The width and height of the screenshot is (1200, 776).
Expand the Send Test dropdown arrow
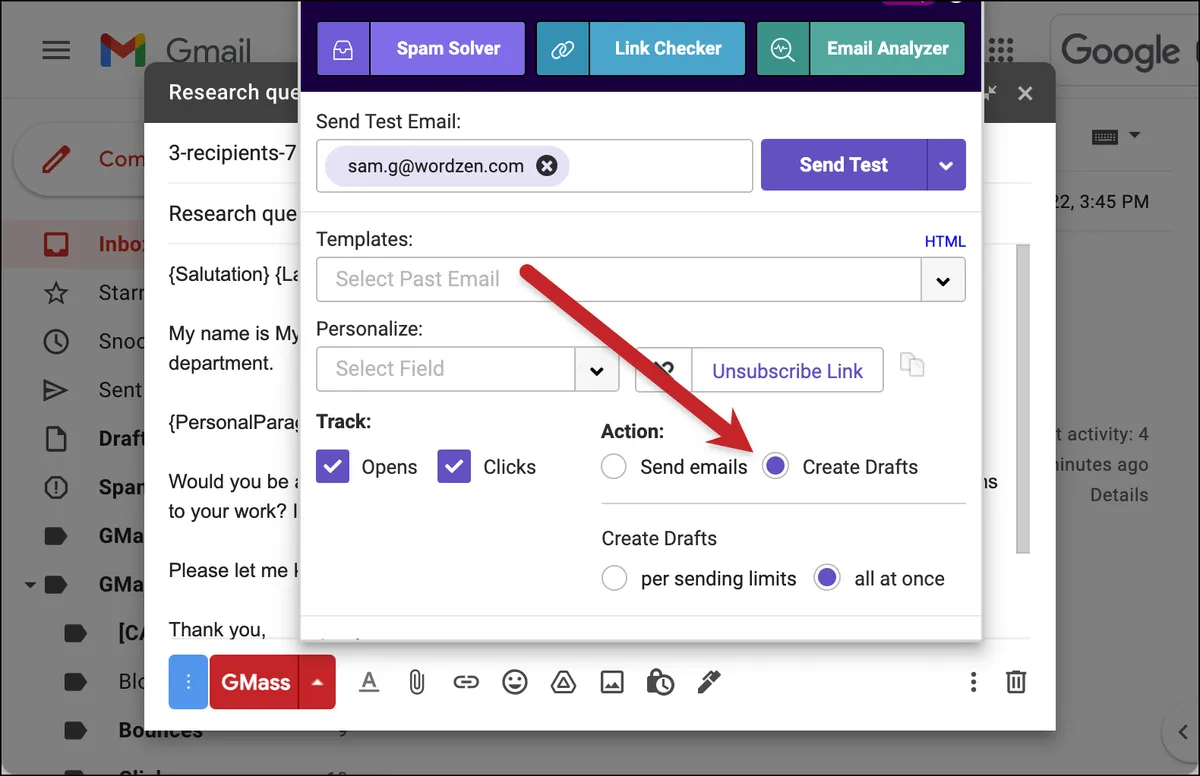[946, 165]
